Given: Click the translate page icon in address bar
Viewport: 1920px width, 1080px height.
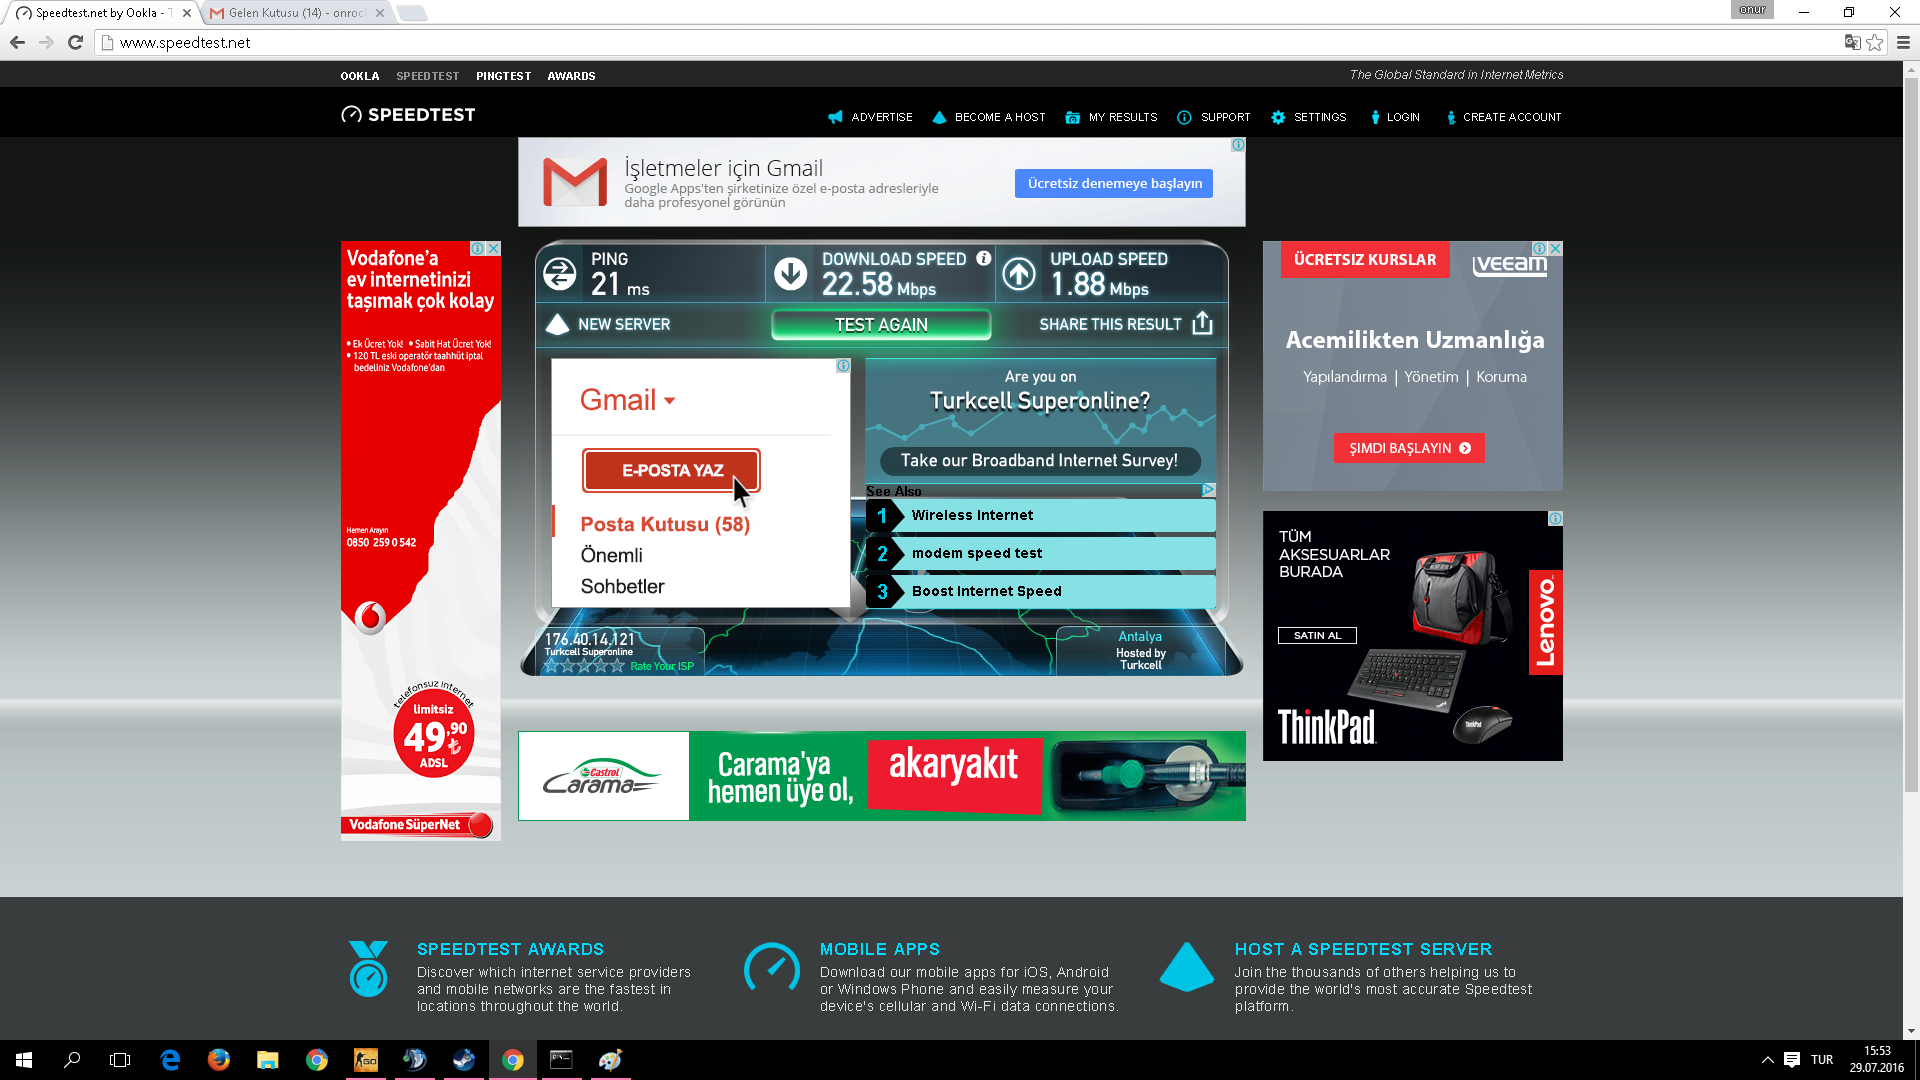Looking at the screenshot, I should 1852,42.
